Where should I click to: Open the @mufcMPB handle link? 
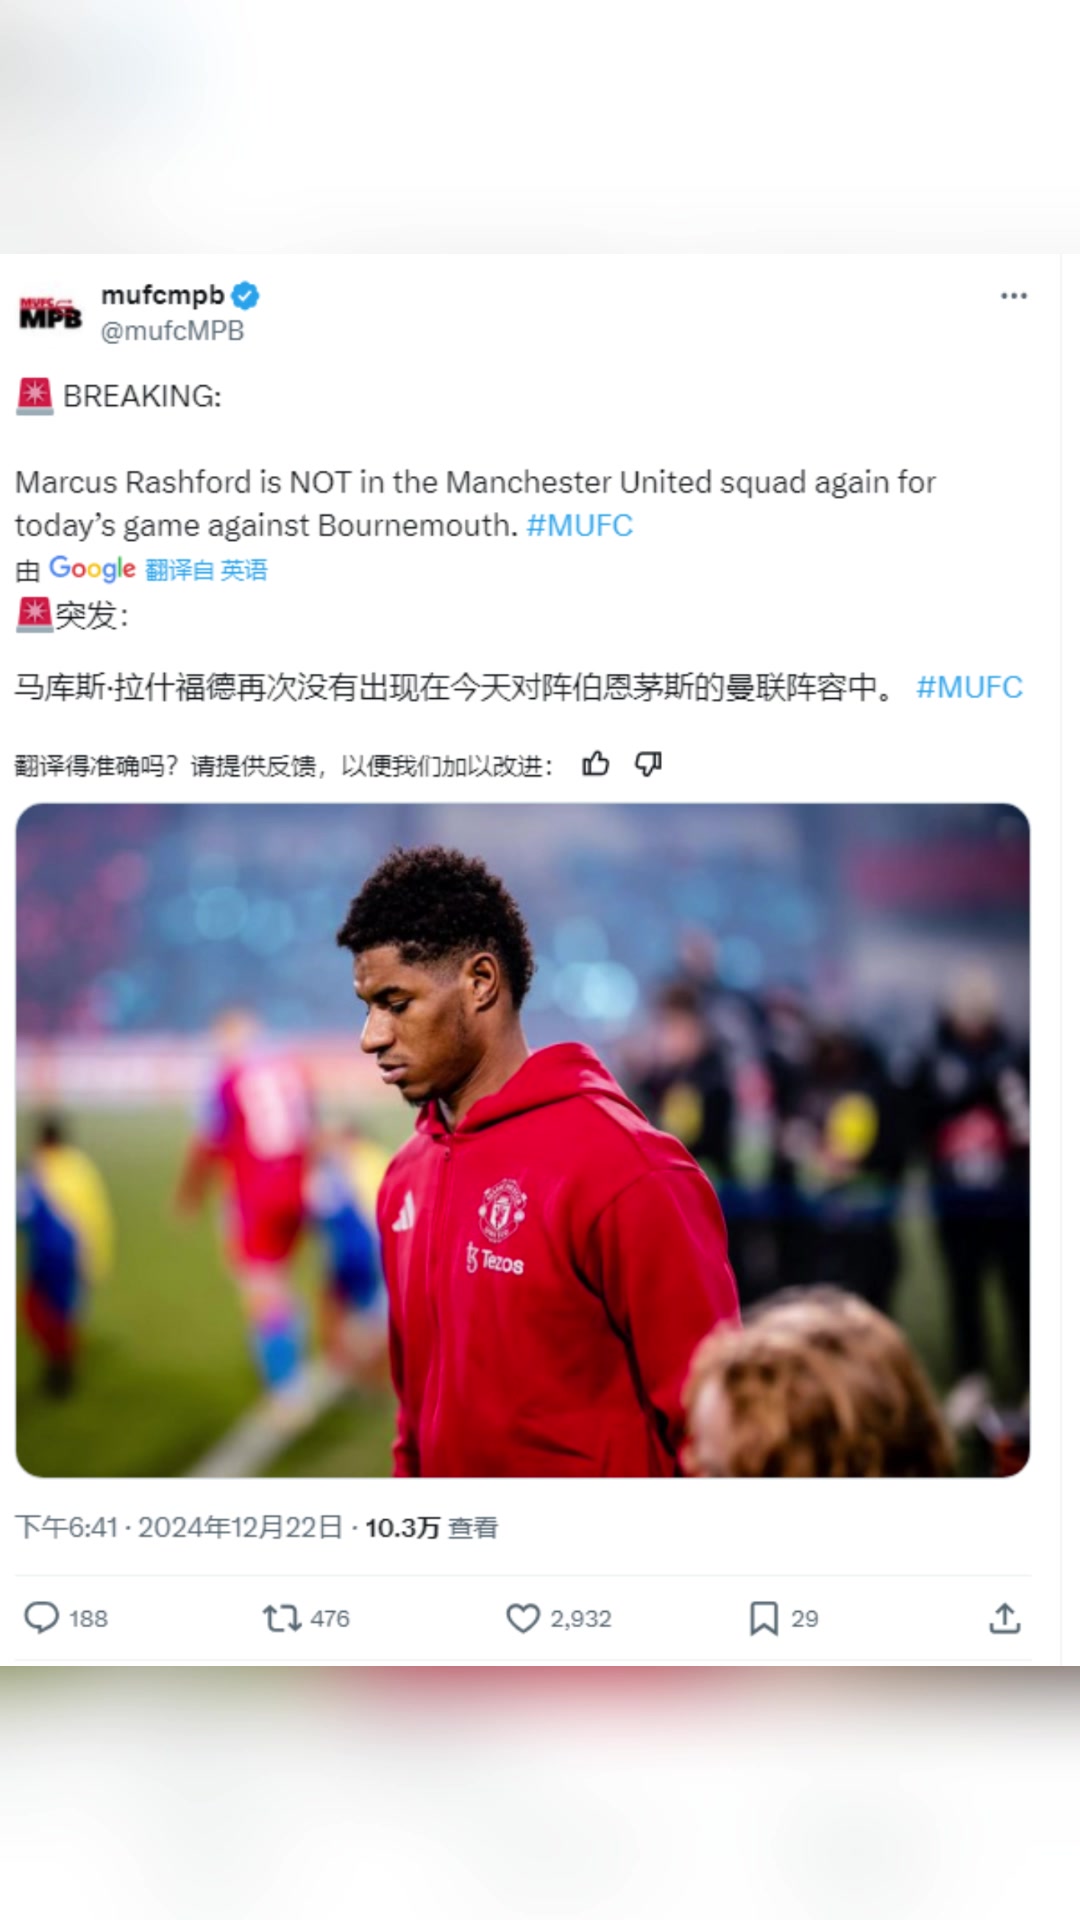click(x=172, y=331)
